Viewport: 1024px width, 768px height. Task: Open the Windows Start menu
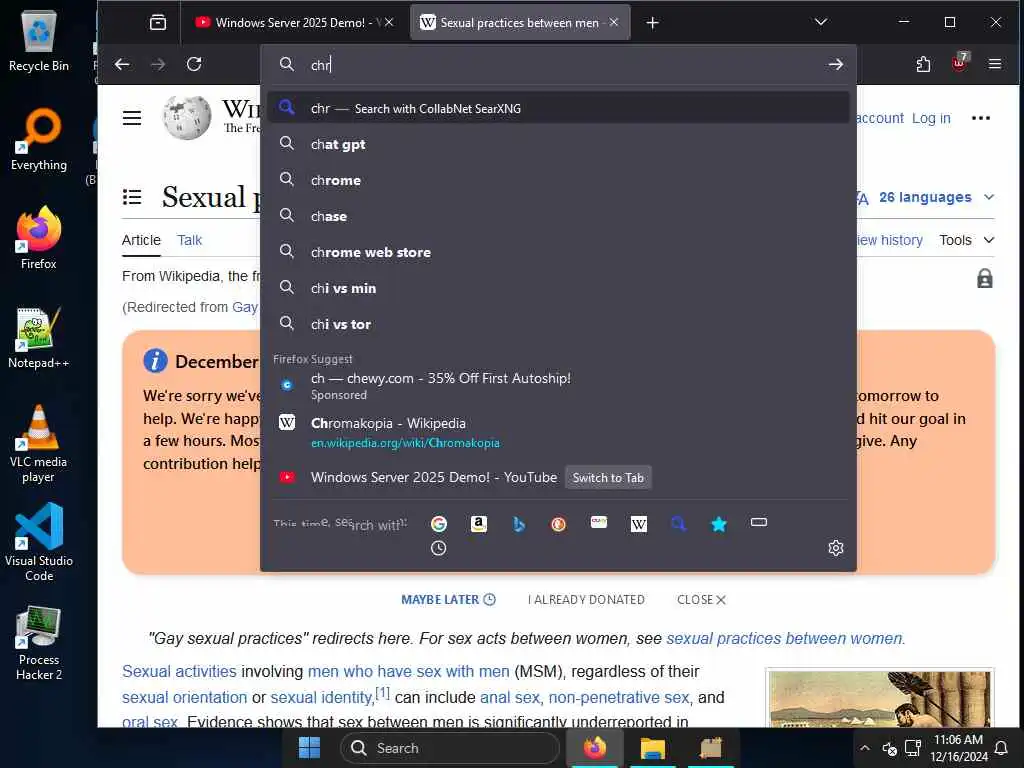tap(309, 748)
